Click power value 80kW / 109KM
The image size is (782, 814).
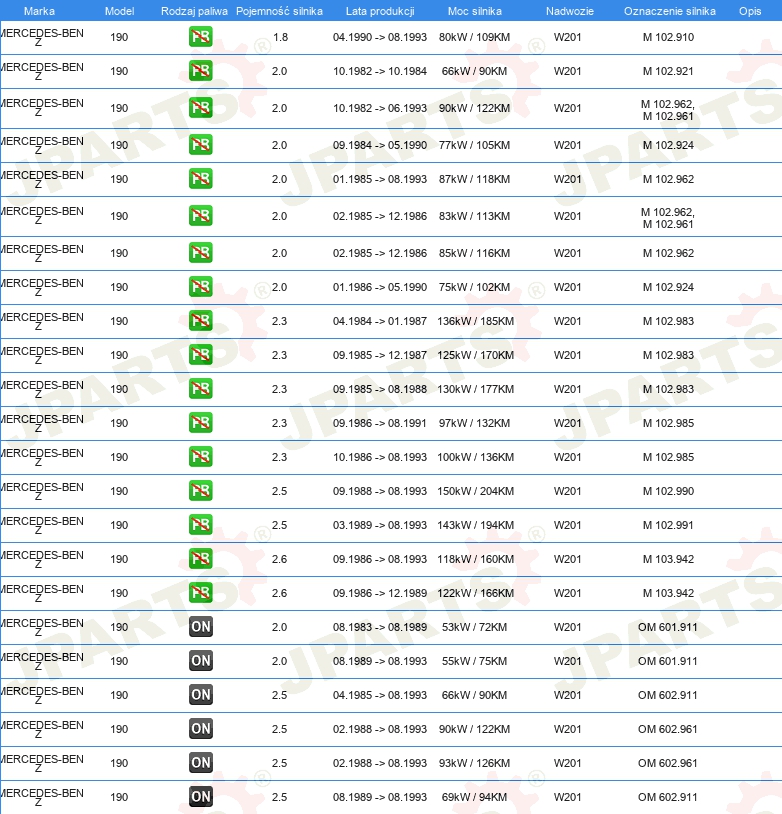pos(475,37)
